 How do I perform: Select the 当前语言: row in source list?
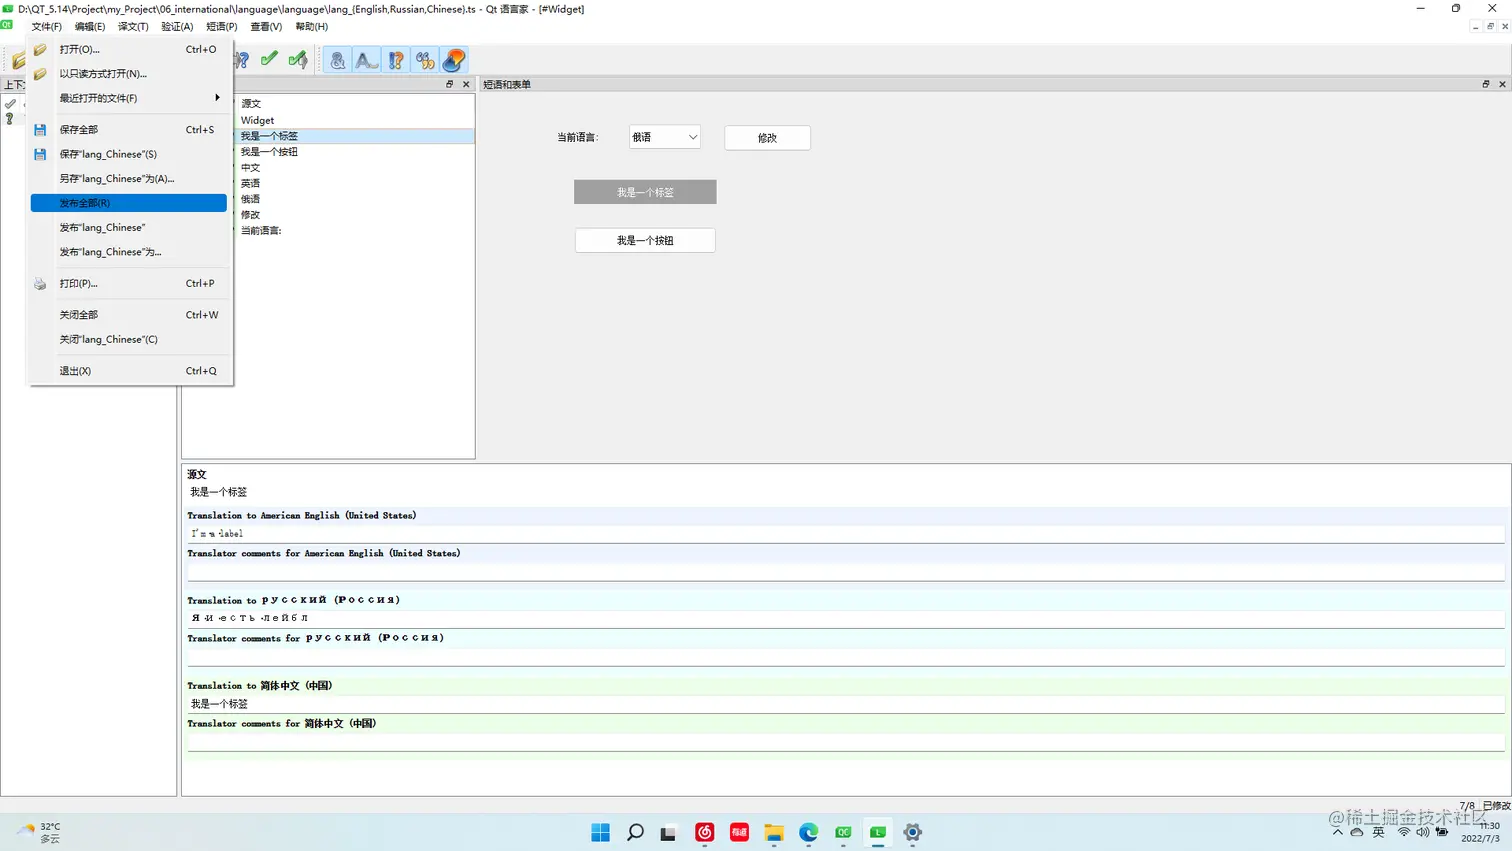[355, 230]
